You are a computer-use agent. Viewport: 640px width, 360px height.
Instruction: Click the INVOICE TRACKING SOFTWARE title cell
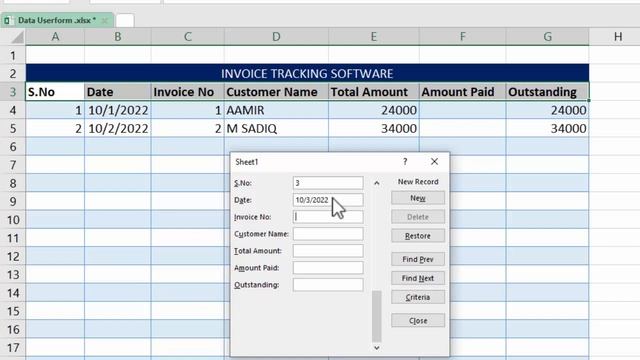pyautogui.click(x=307, y=73)
